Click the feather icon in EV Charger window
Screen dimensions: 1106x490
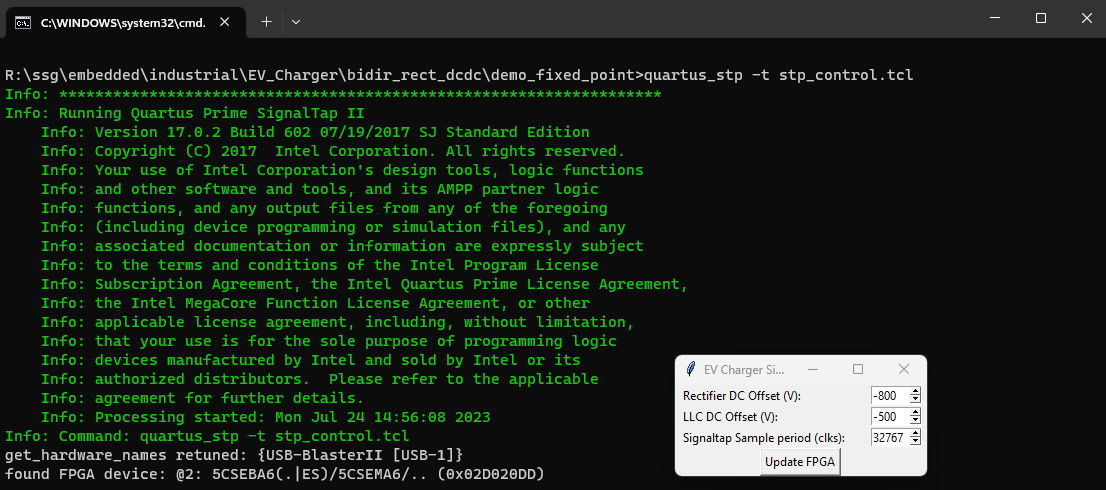(690, 369)
